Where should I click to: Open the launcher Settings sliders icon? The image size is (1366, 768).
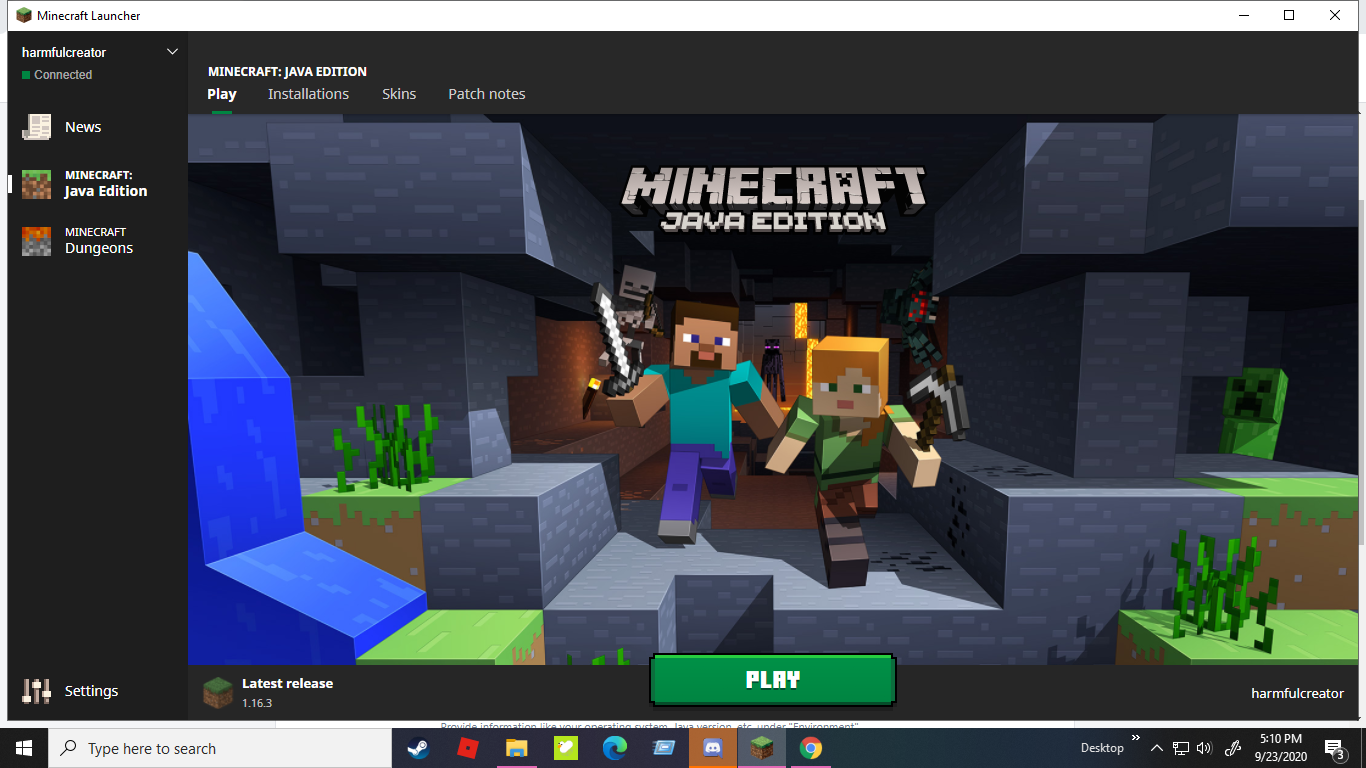(37, 691)
